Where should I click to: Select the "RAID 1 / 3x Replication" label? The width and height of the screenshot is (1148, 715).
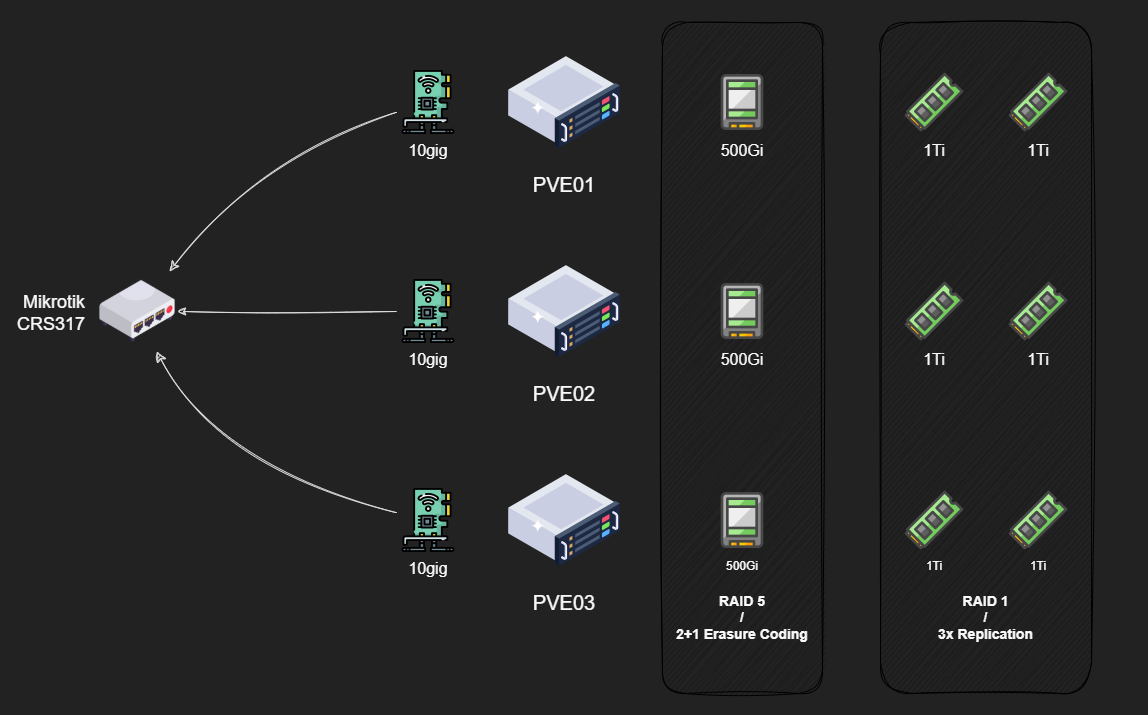pyautogui.click(x=985, y=617)
